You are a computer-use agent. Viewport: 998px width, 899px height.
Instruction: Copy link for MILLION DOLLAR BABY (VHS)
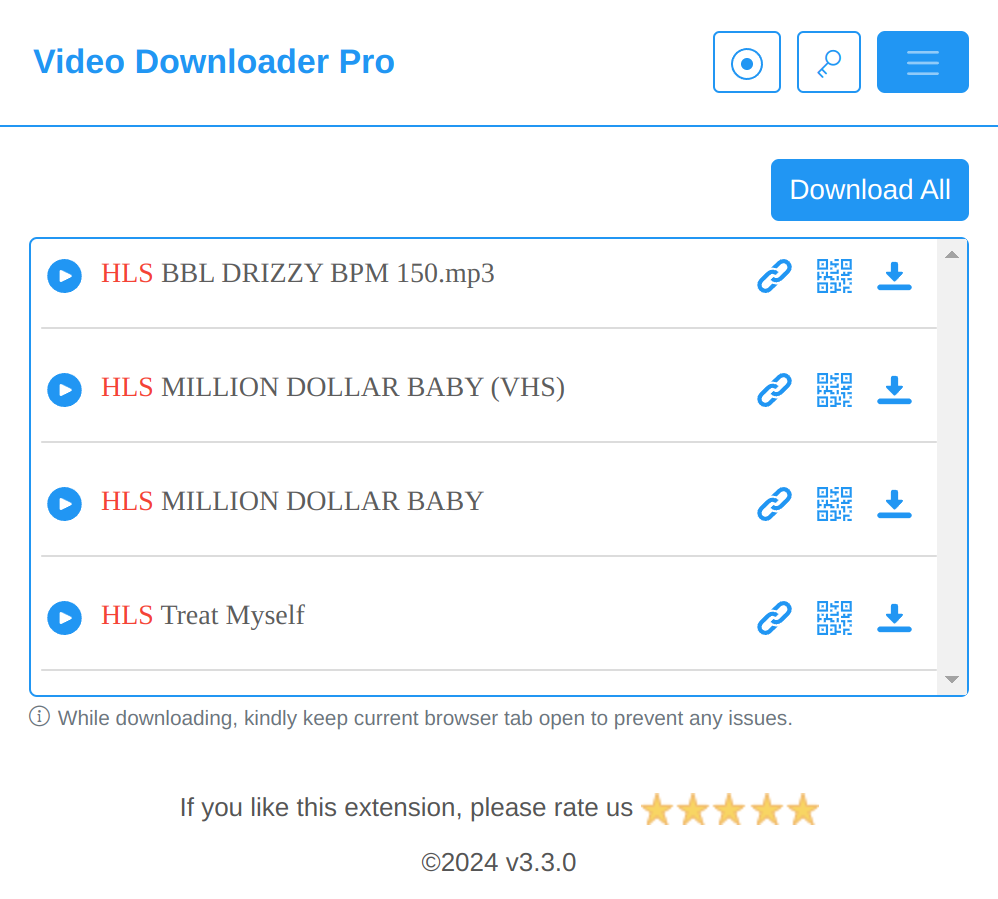tap(774, 389)
